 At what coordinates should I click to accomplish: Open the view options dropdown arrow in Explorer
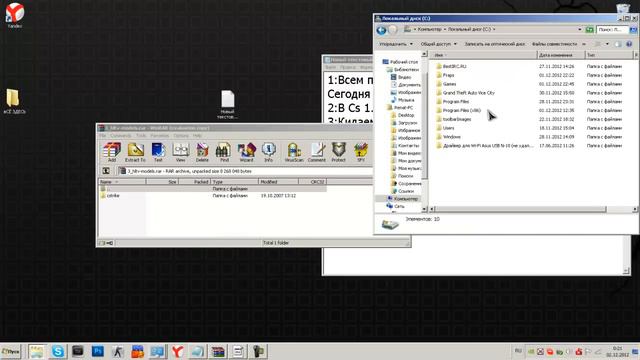(607, 44)
